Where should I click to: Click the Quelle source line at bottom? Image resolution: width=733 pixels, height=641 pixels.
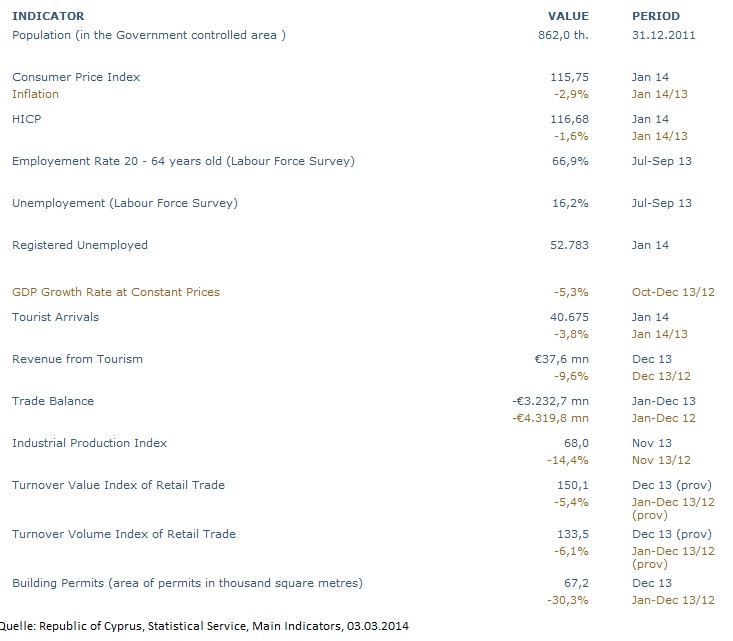[x=205, y=627]
